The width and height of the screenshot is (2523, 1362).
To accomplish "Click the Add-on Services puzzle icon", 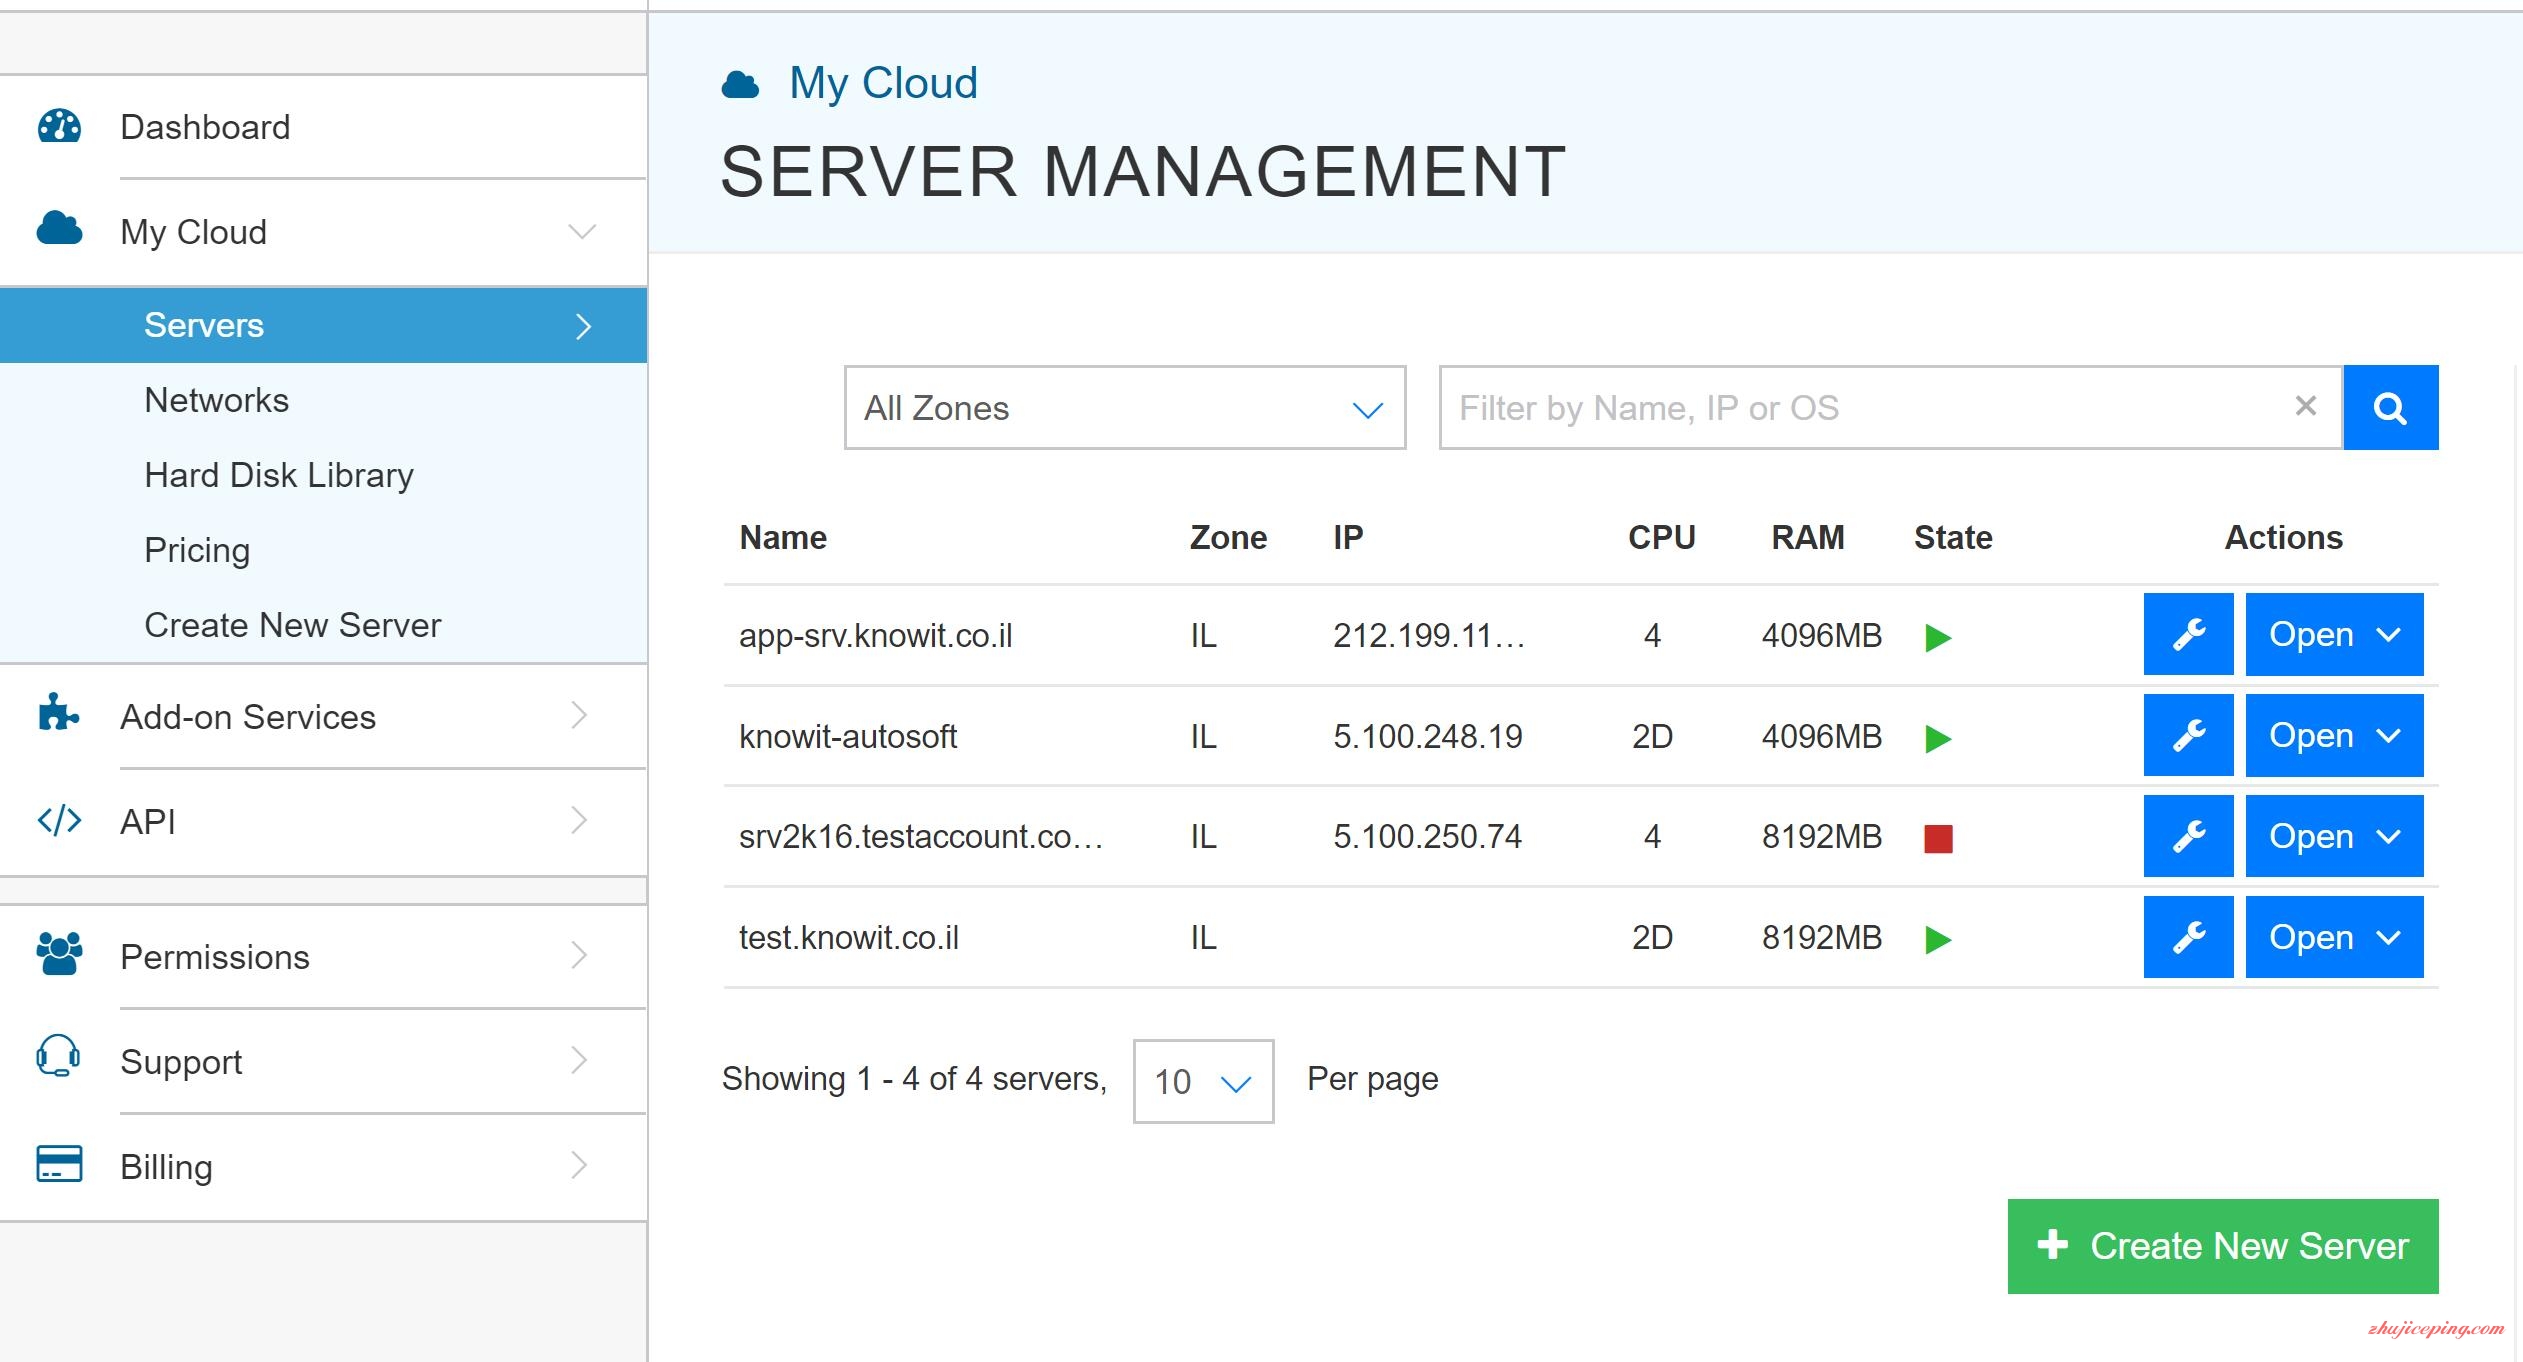I will coord(58,713).
